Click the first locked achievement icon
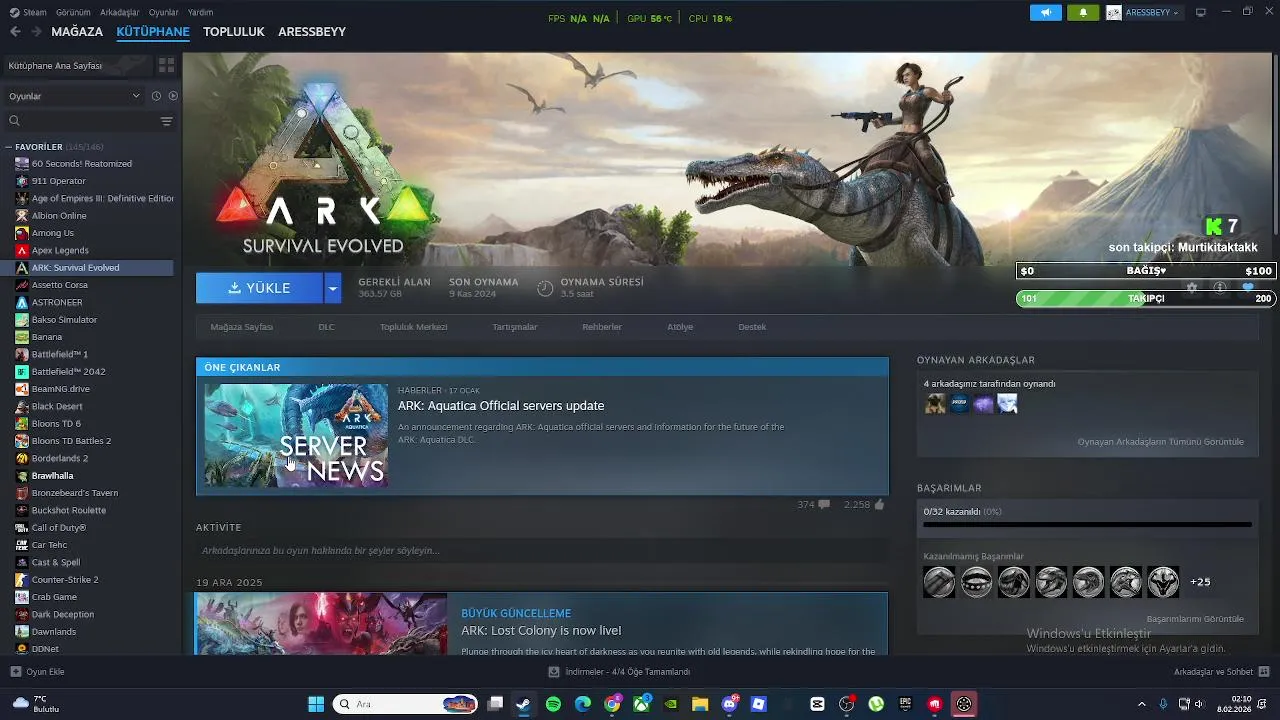Screen dimensions: 1280x720 tap(939, 582)
